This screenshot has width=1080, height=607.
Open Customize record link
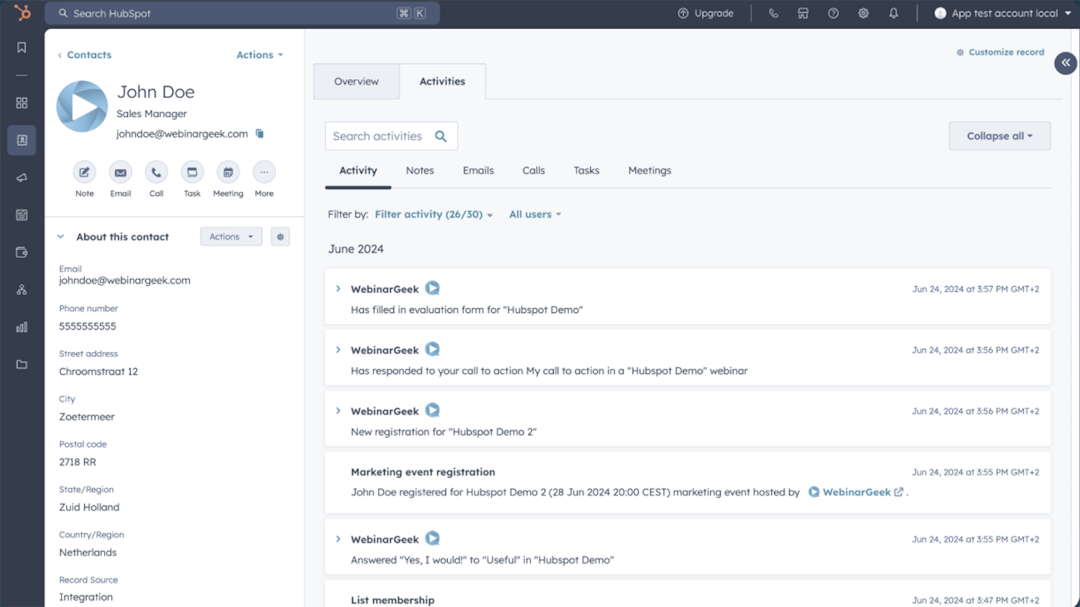pyautogui.click(x=1000, y=52)
